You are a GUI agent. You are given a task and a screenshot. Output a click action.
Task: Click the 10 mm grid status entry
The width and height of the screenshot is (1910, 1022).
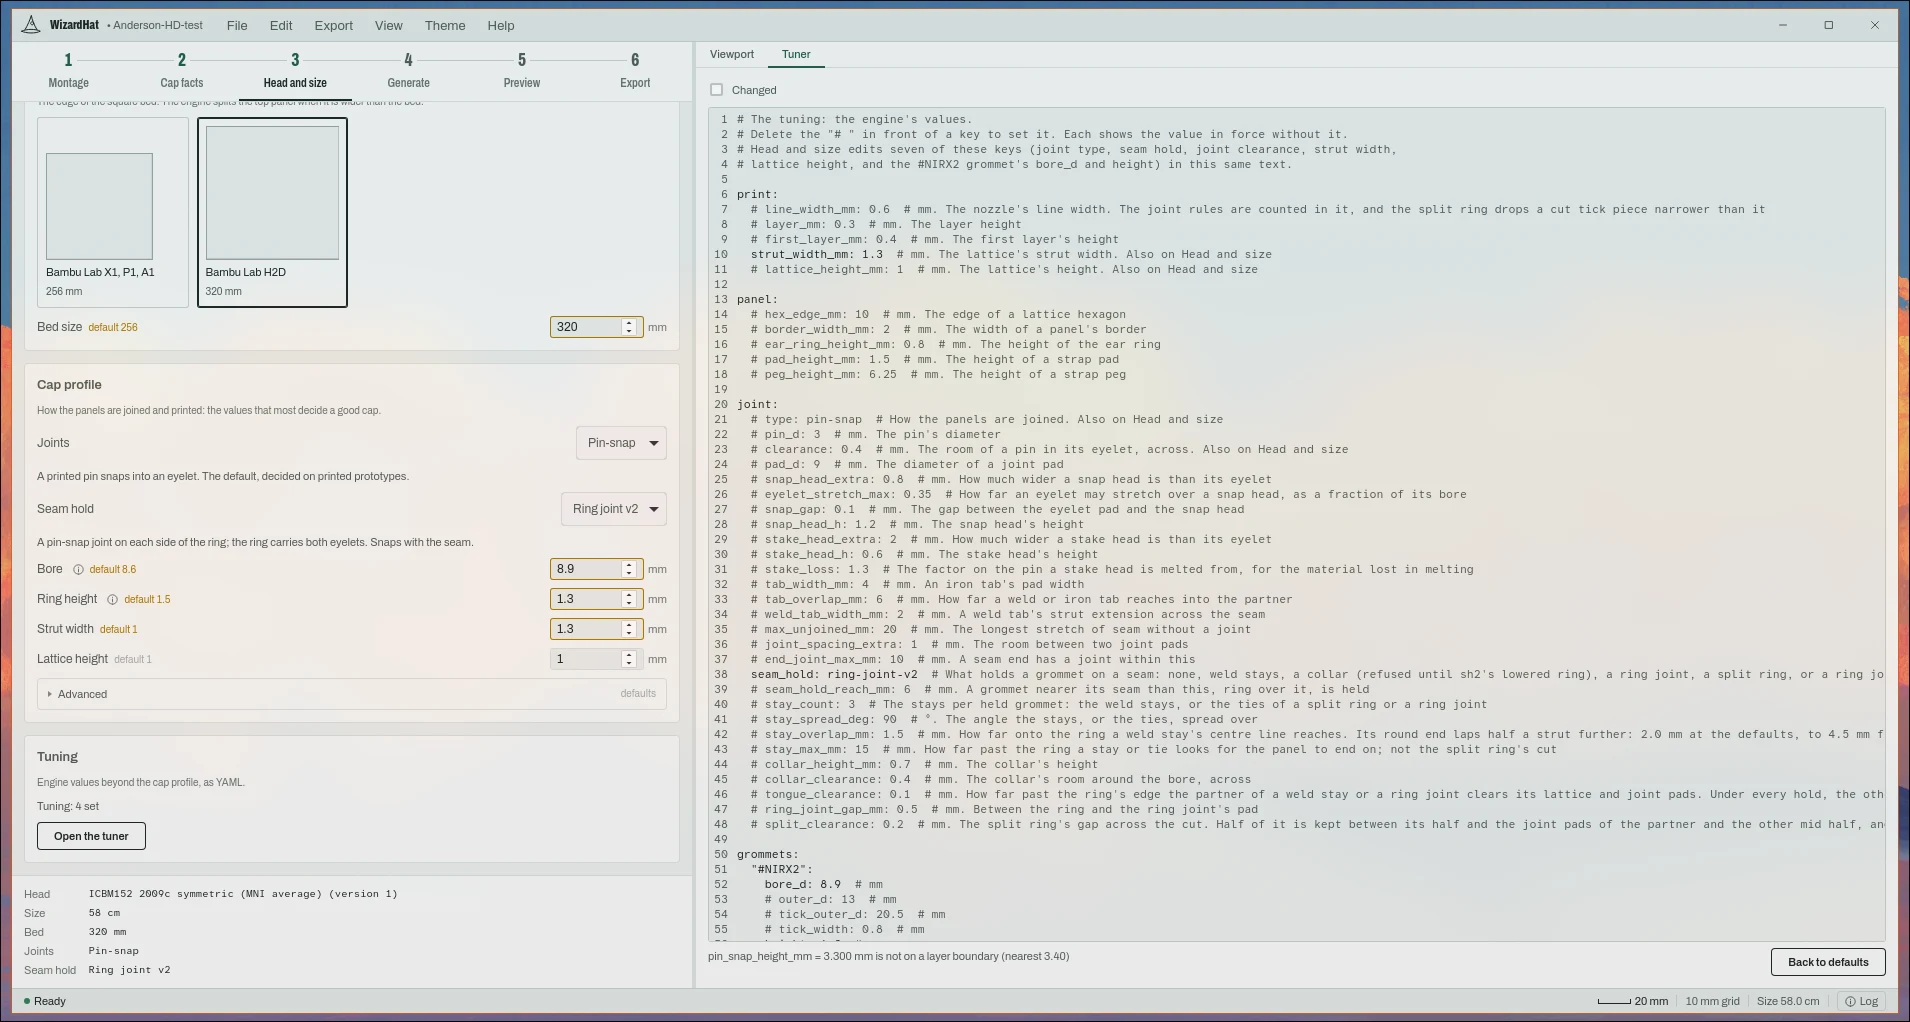(1712, 1001)
